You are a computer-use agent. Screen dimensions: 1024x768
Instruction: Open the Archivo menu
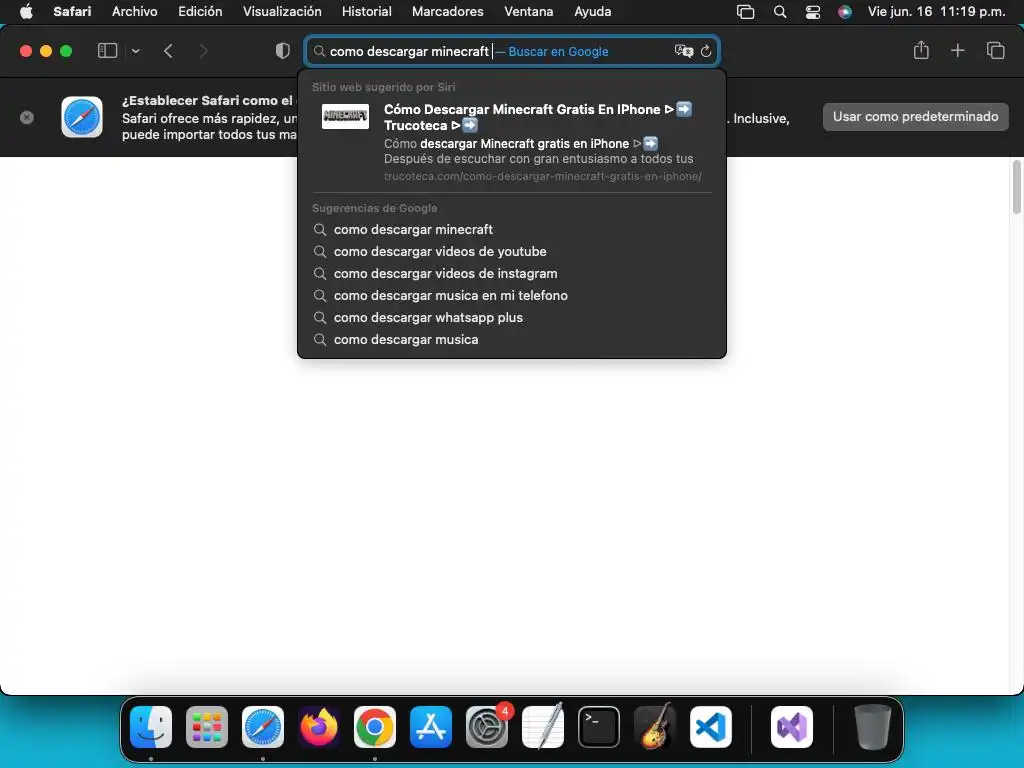point(135,12)
